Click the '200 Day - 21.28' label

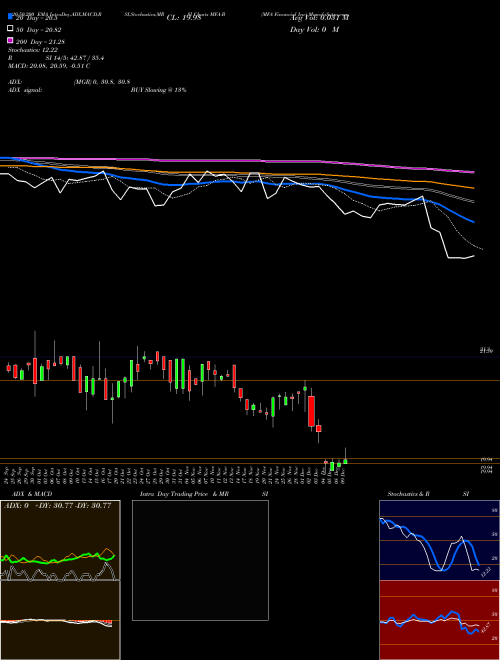click(x=40, y=42)
